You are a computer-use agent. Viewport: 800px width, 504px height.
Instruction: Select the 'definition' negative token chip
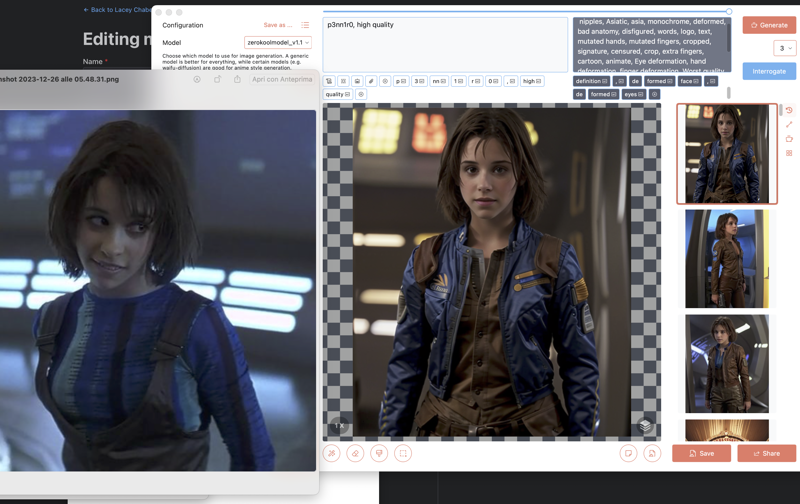[591, 81]
